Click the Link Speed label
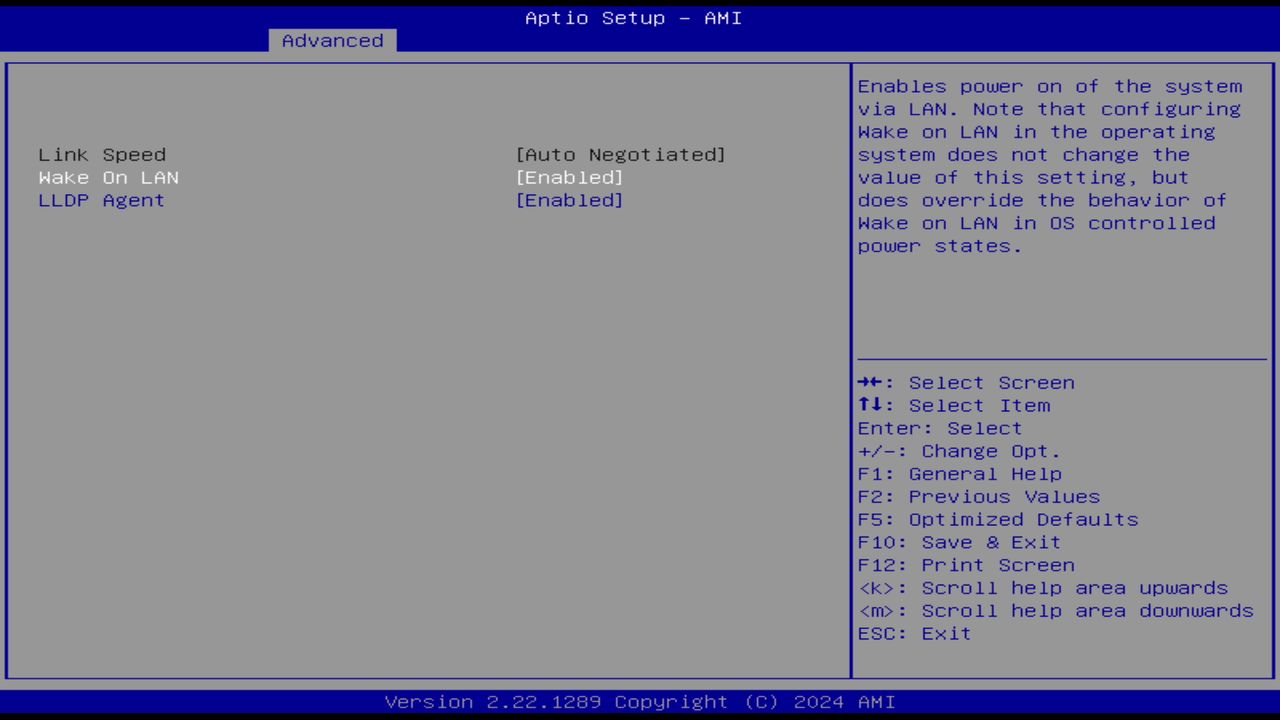The image size is (1280, 720). 102,155
